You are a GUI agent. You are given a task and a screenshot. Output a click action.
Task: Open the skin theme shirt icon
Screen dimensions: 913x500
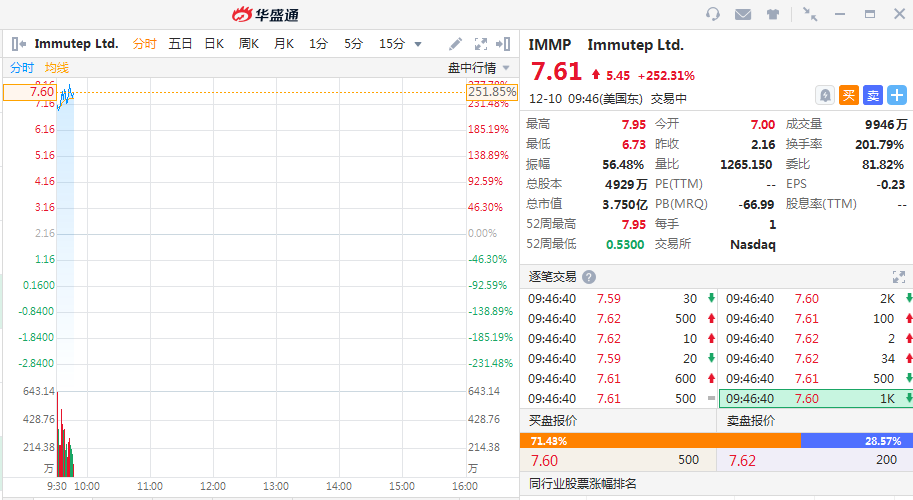click(x=772, y=14)
